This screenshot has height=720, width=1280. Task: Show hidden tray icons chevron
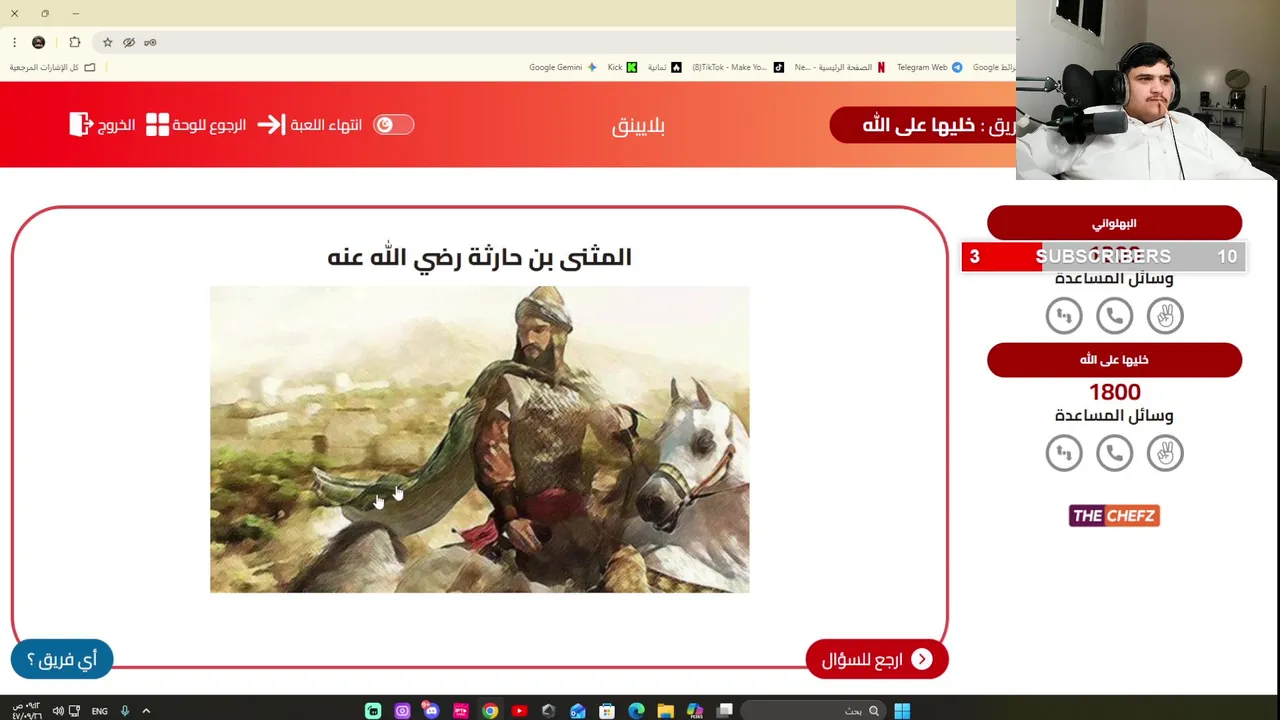(146, 711)
